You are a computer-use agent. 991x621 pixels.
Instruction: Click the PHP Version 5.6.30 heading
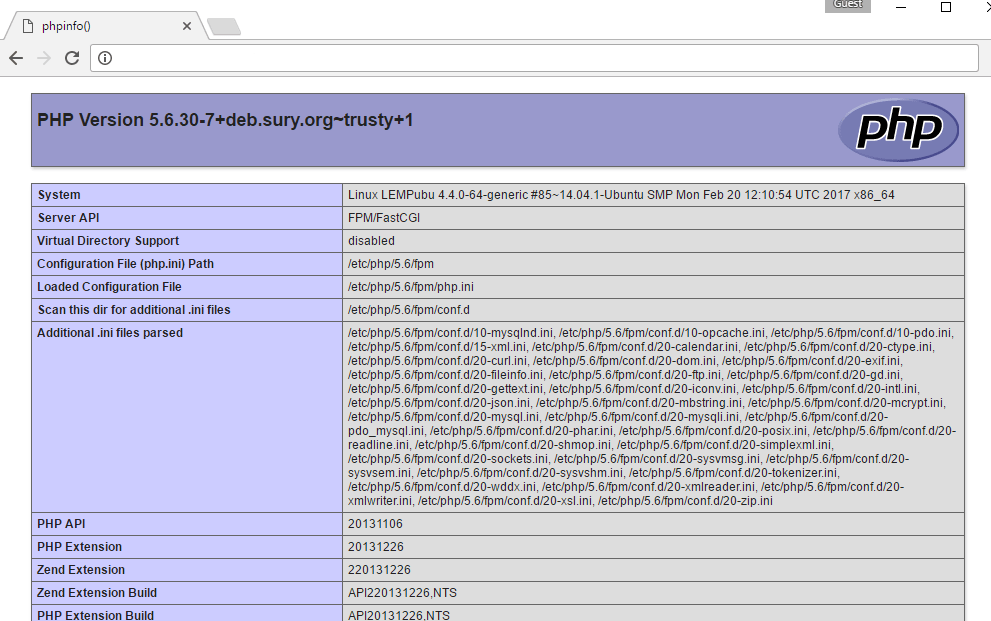click(x=225, y=121)
